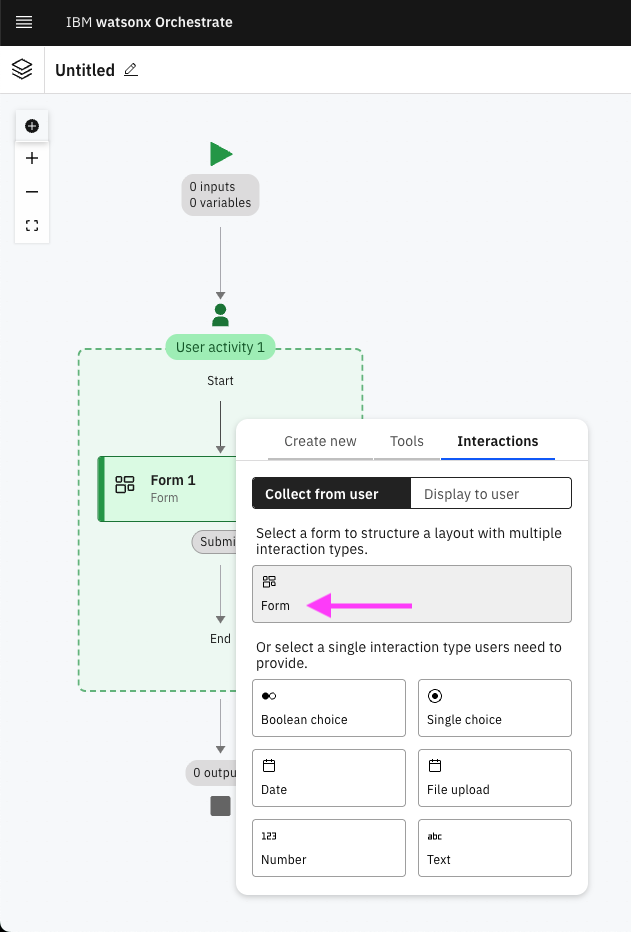
Task: Open the hamburger navigation menu
Action: point(24,22)
